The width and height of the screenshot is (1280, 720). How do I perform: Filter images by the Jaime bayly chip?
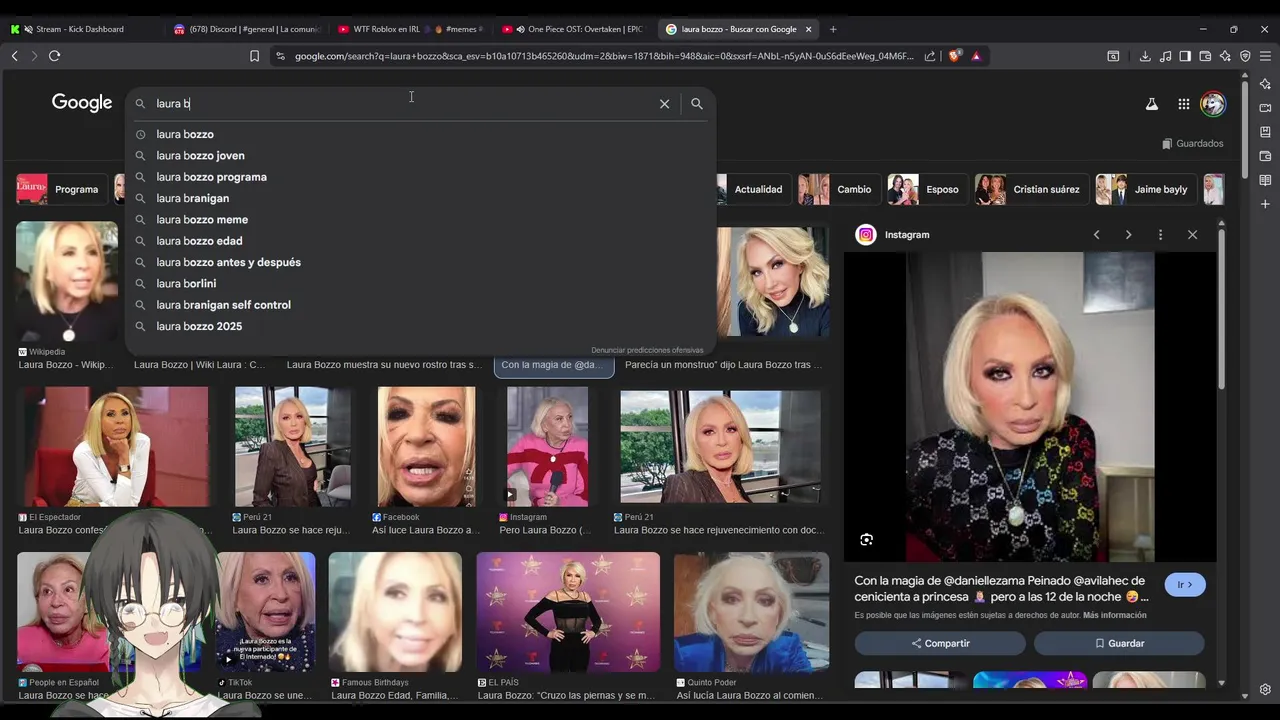point(1145,189)
